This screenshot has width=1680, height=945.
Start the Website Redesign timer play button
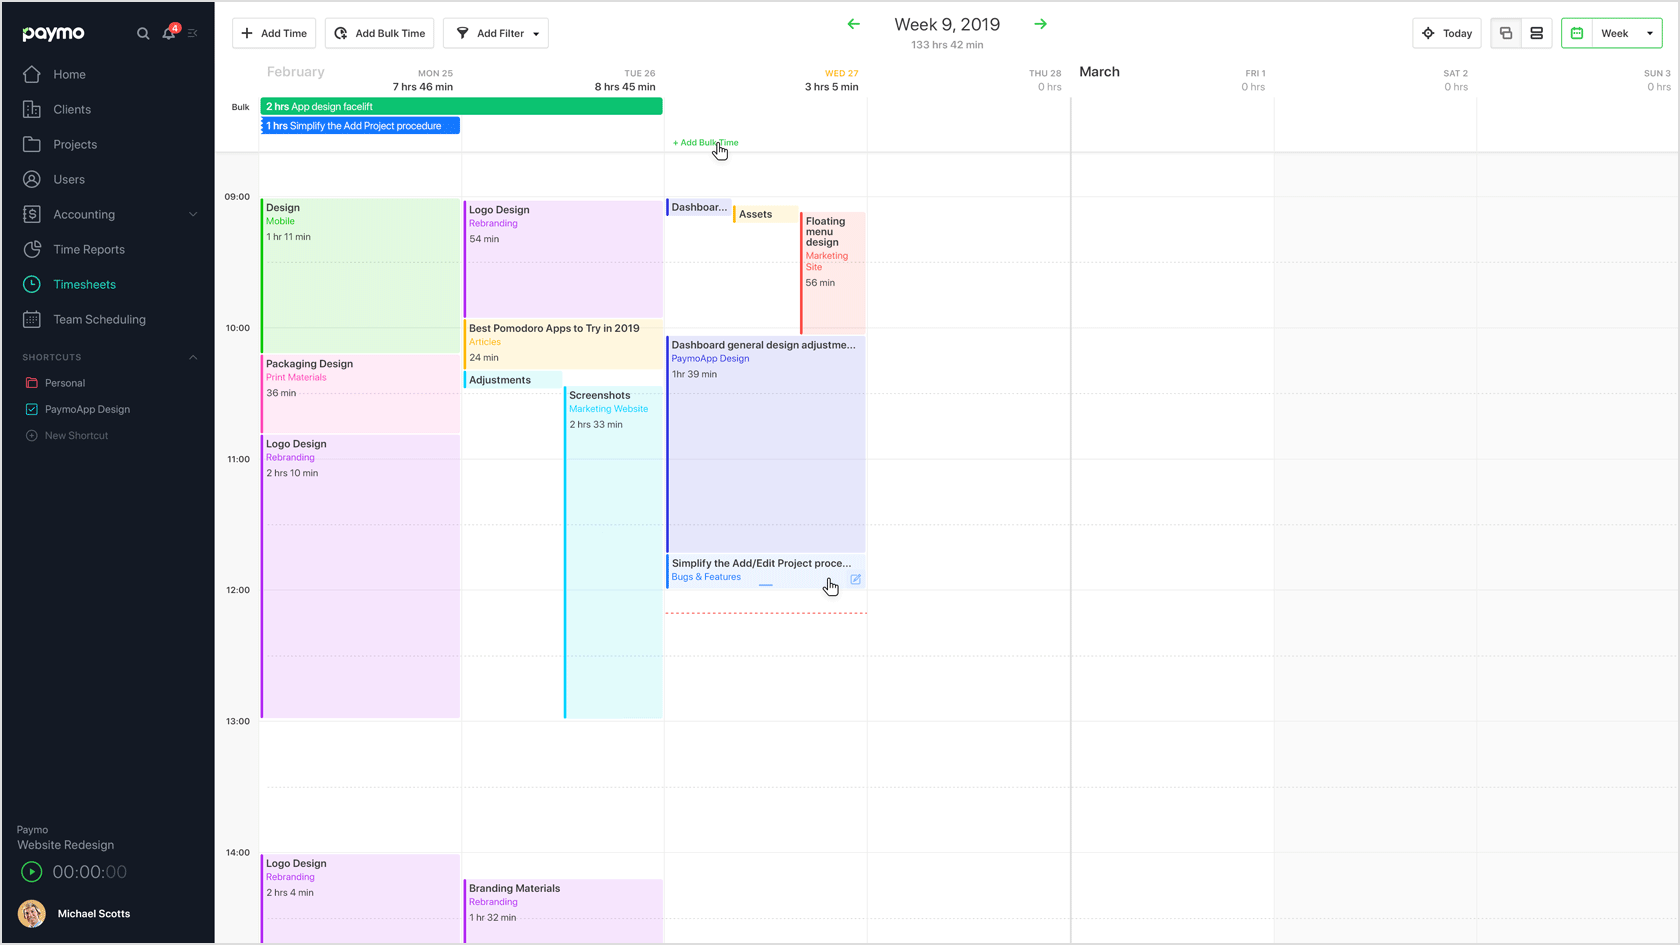[x=30, y=871]
